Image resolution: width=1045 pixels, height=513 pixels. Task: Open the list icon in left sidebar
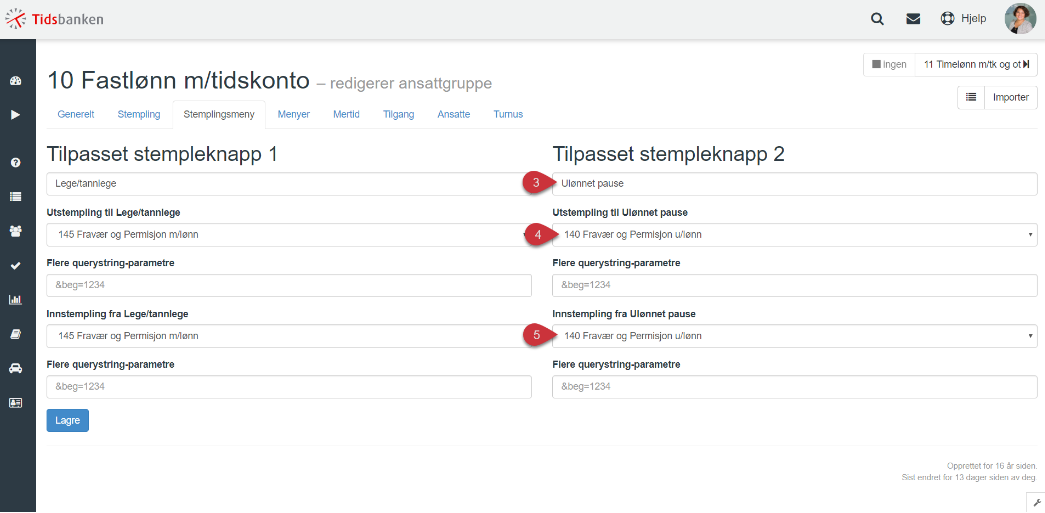(16, 197)
